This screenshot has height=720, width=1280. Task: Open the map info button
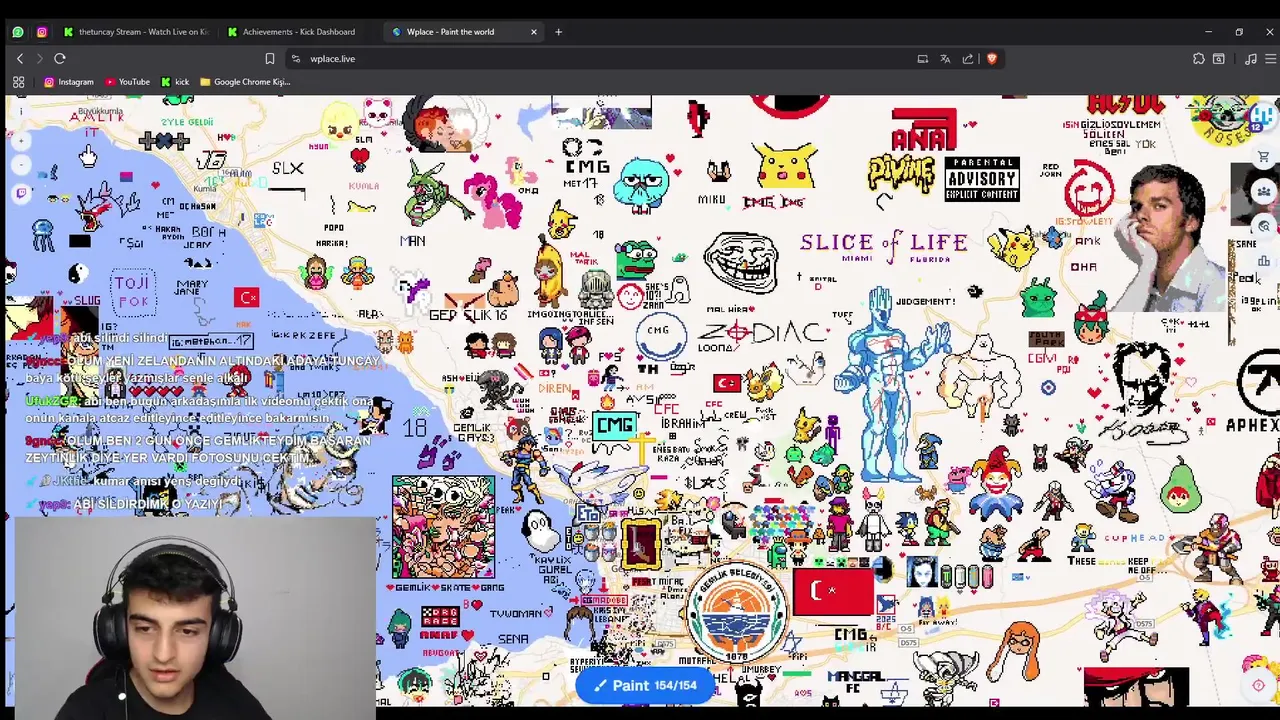[x=22, y=113]
